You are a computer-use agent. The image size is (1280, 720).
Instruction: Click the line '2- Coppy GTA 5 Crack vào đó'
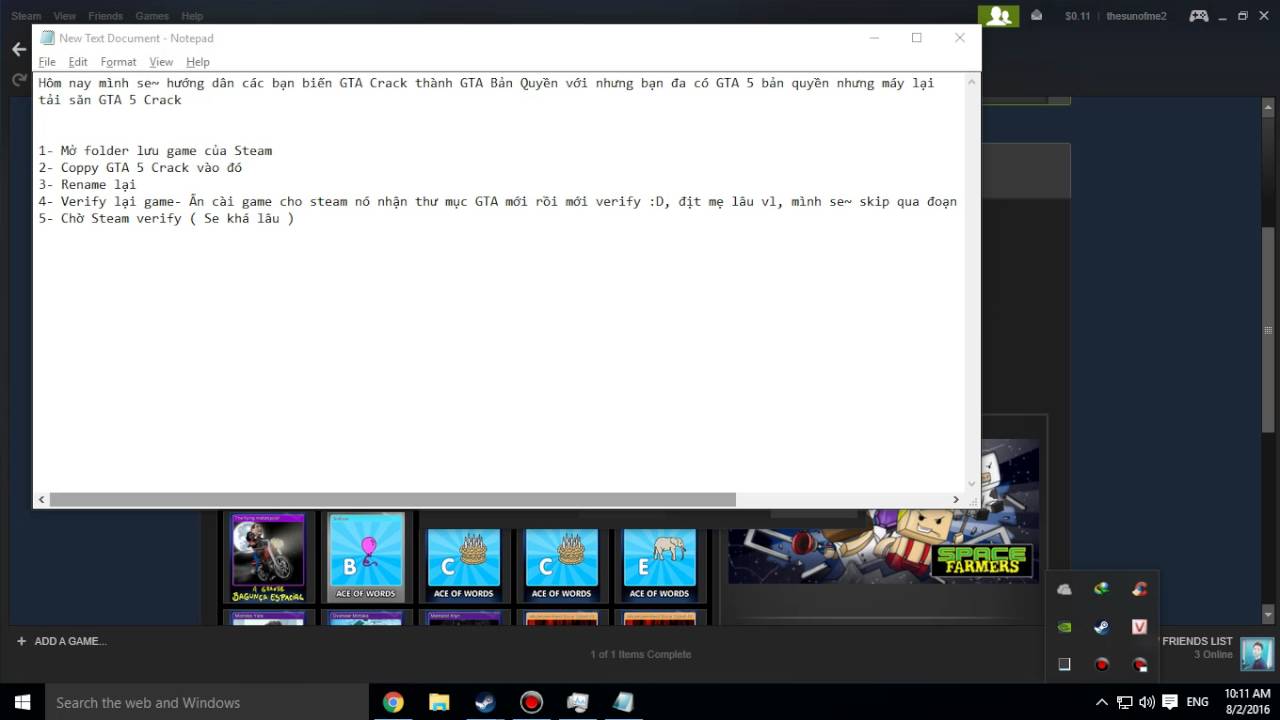tap(140, 167)
